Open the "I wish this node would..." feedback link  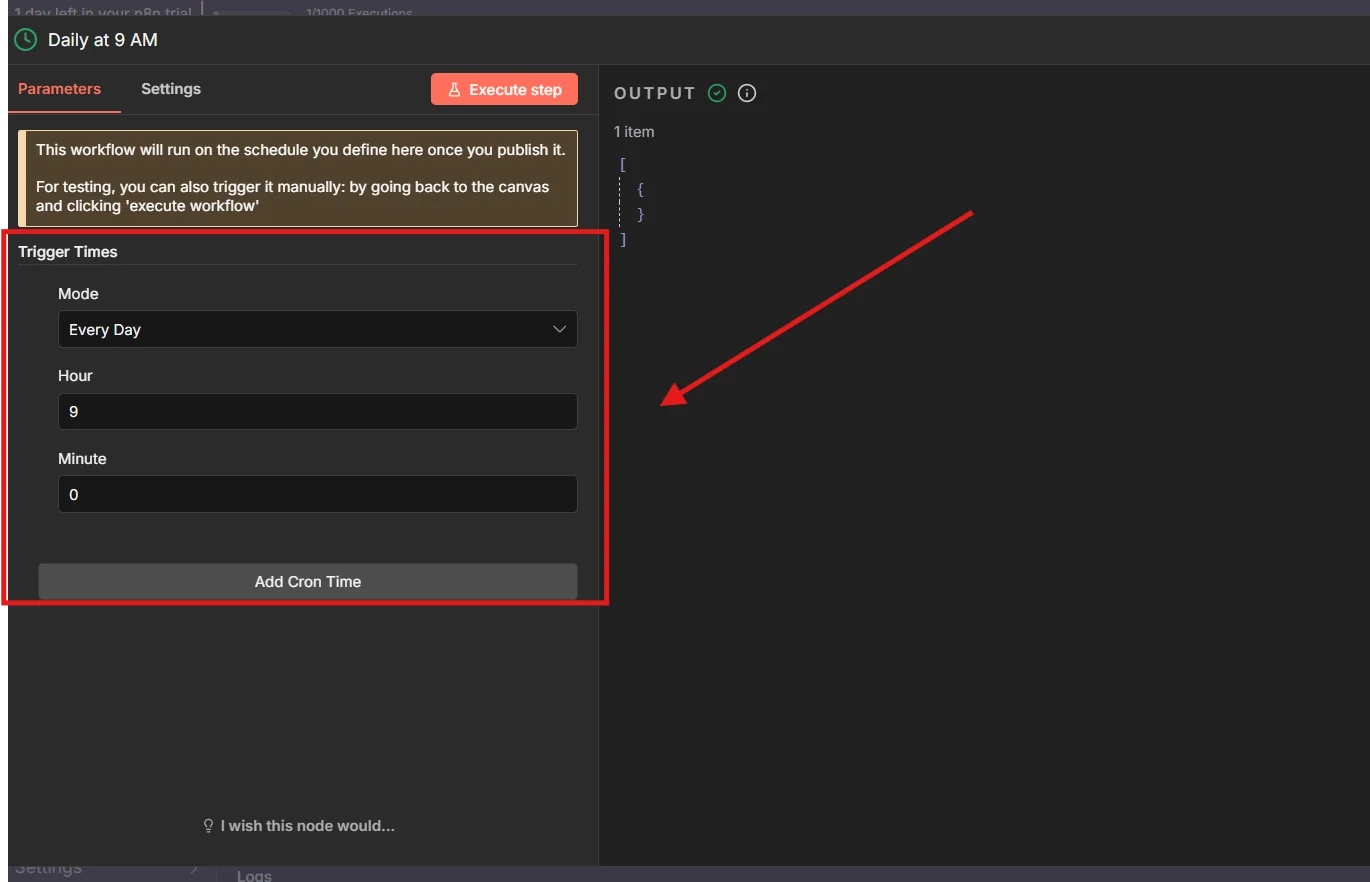pos(298,825)
